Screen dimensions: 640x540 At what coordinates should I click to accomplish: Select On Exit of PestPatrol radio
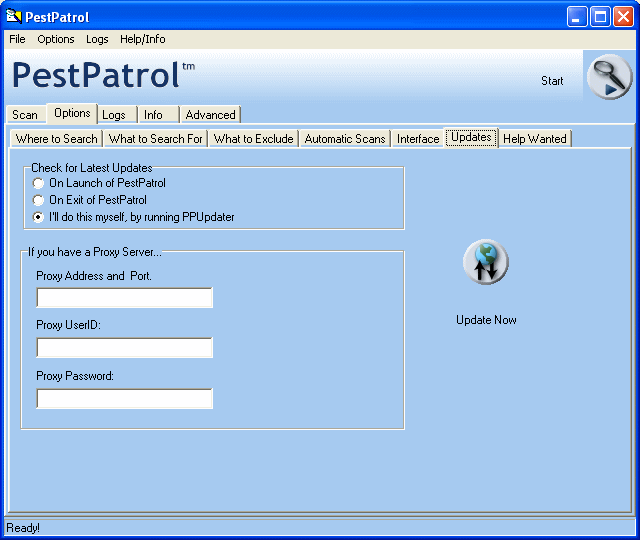coord(38,200)
